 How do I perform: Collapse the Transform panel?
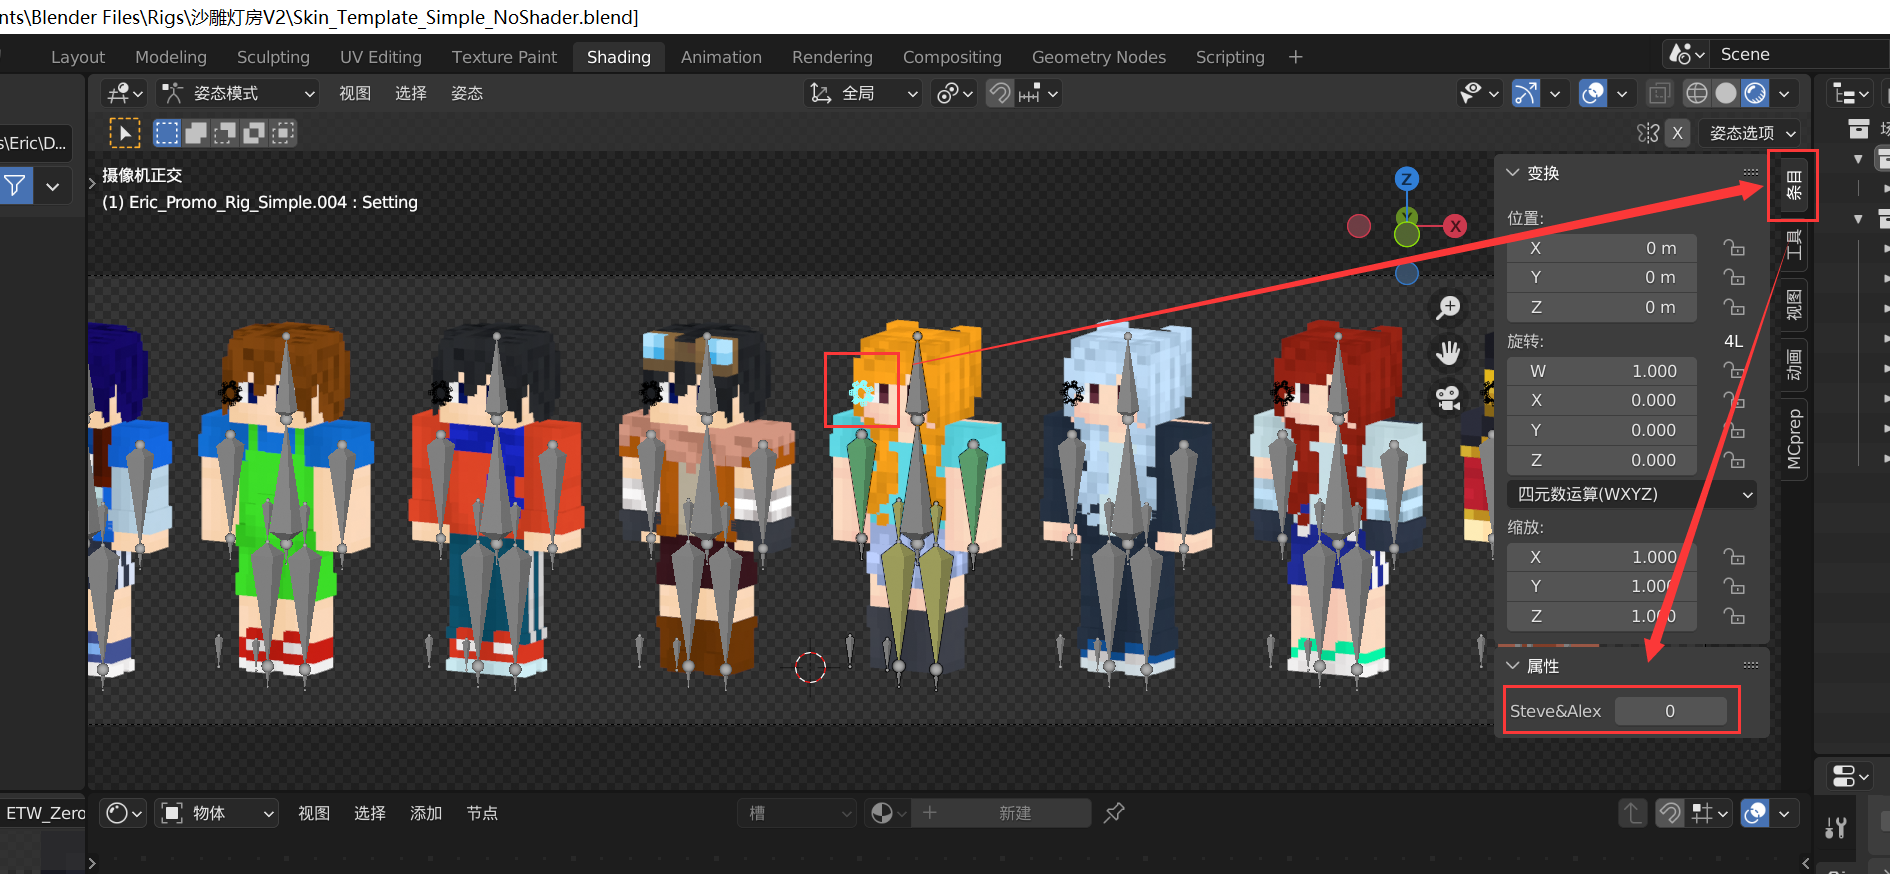[x=1513, y=173]
